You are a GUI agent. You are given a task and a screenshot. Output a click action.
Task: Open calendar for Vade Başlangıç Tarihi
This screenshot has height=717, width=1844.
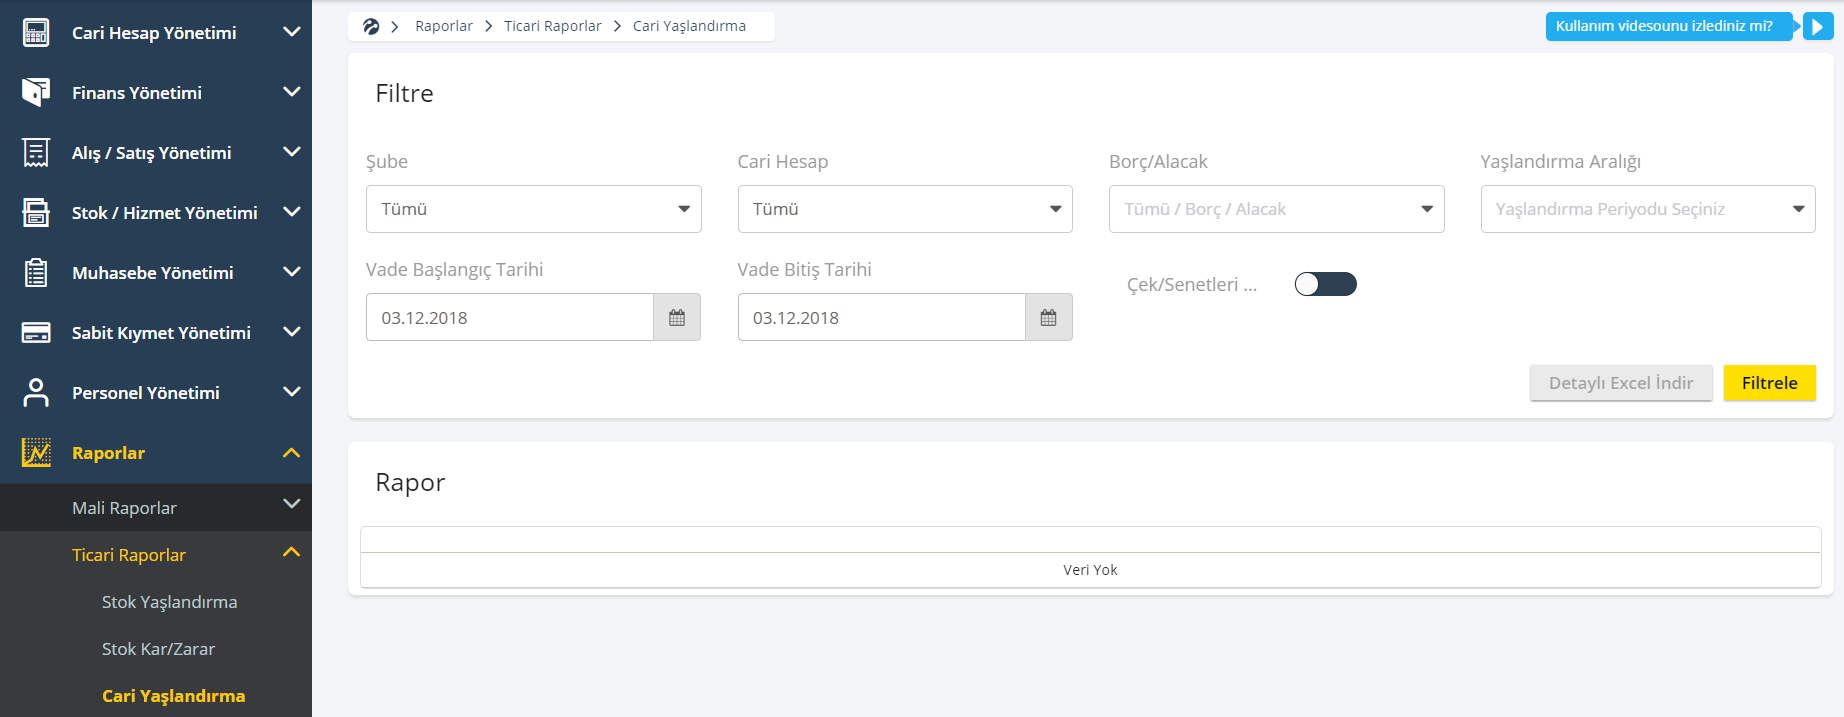(677, 317)
